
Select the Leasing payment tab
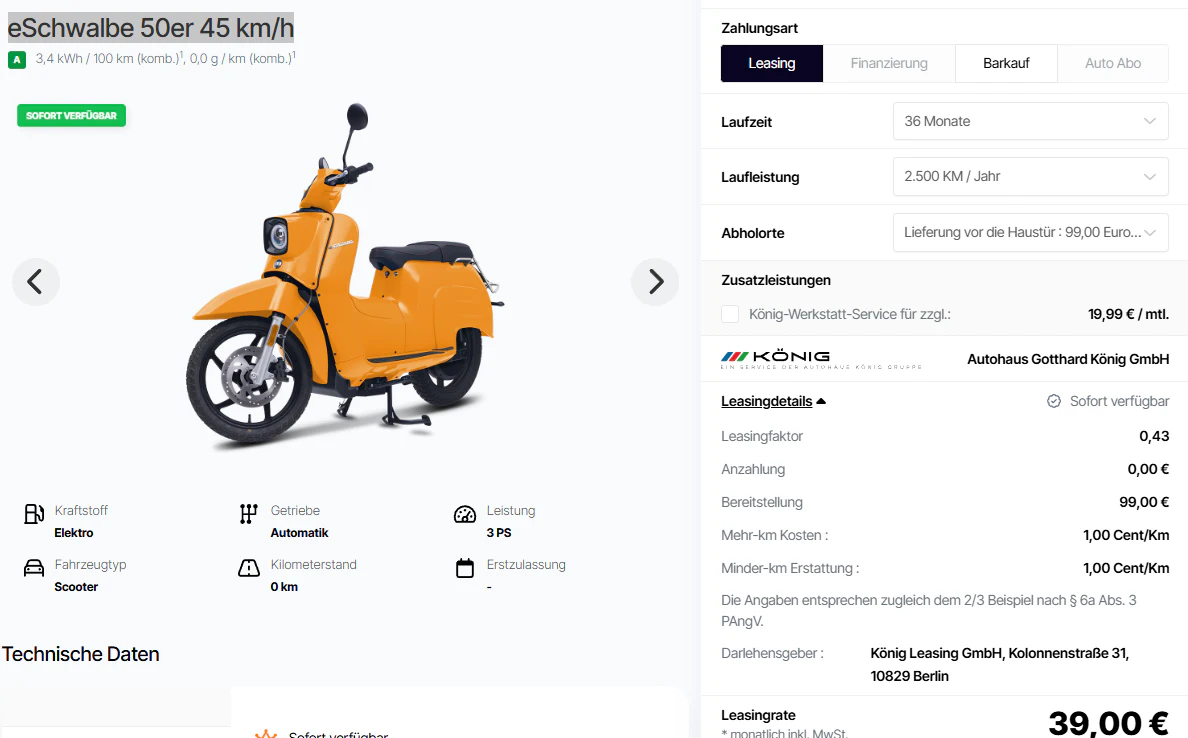[x=772, y=63]
